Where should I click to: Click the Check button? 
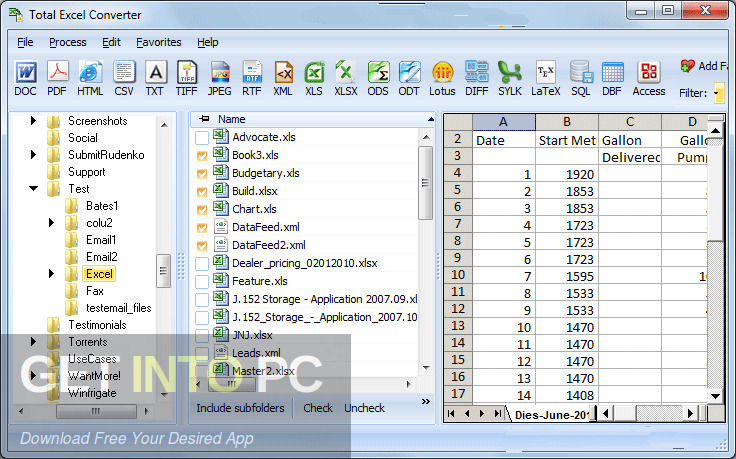(318, 408)
